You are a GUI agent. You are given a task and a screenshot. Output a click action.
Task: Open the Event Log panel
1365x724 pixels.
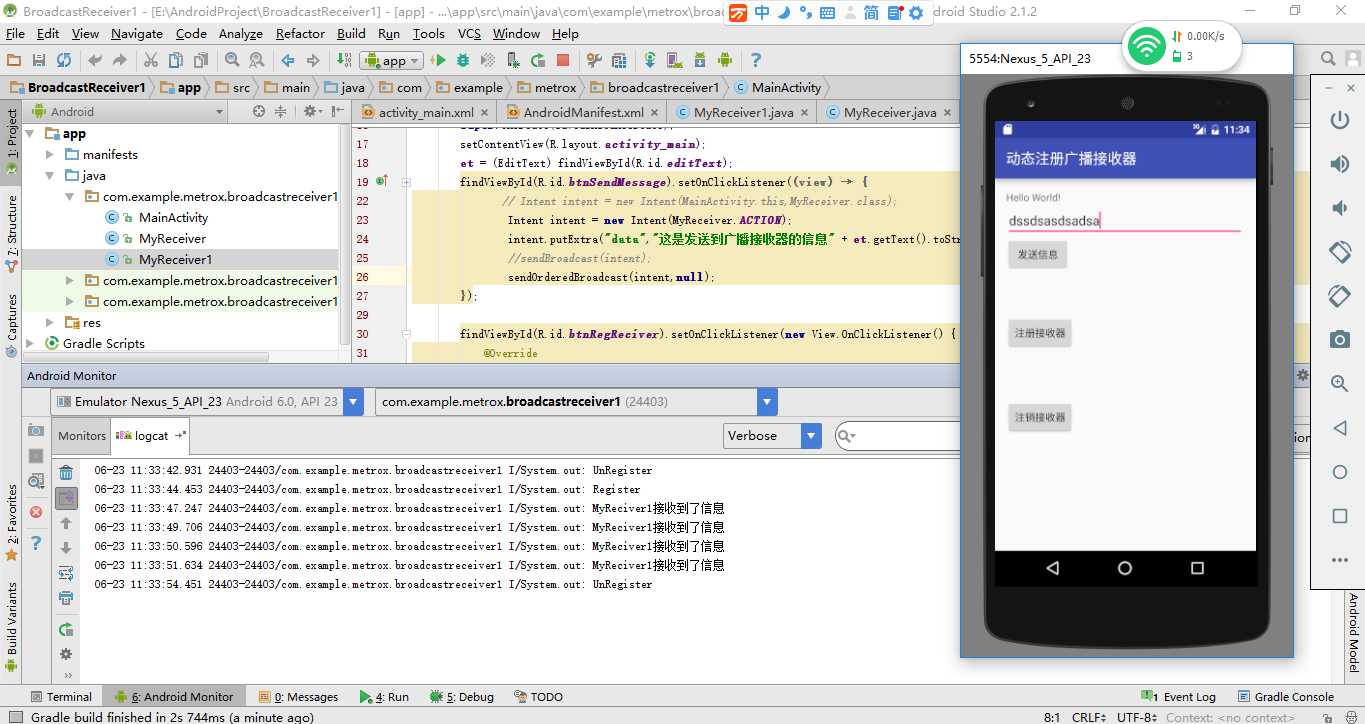click(1179, 696)
